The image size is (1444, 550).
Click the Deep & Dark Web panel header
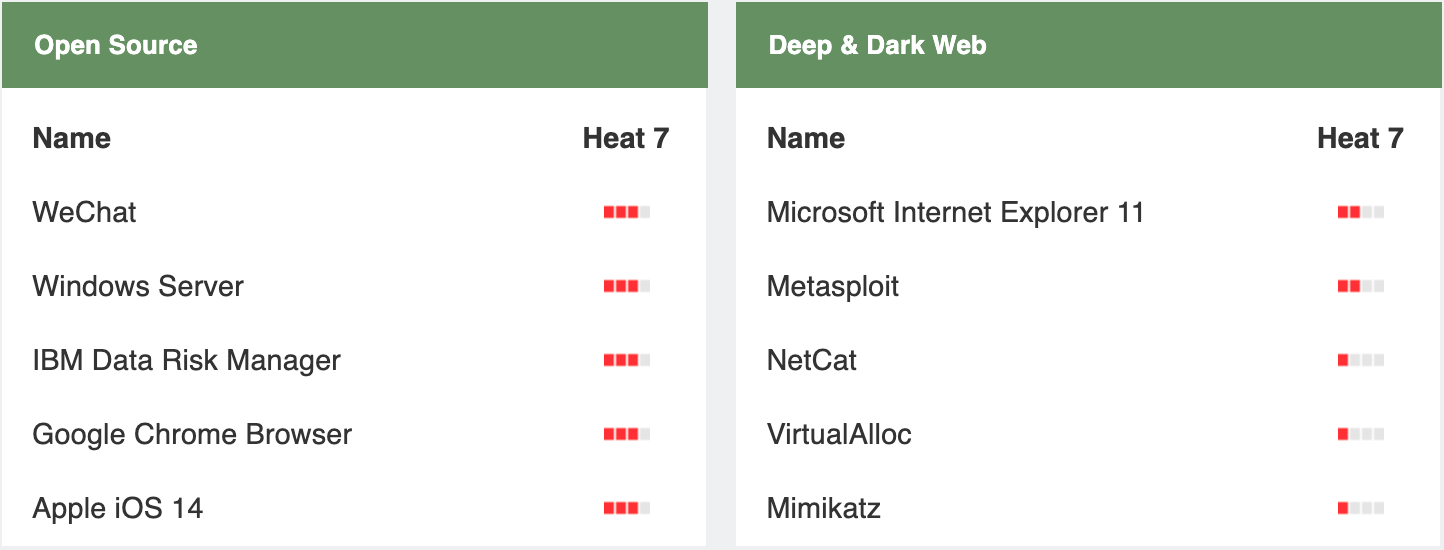pos(1089,45)
